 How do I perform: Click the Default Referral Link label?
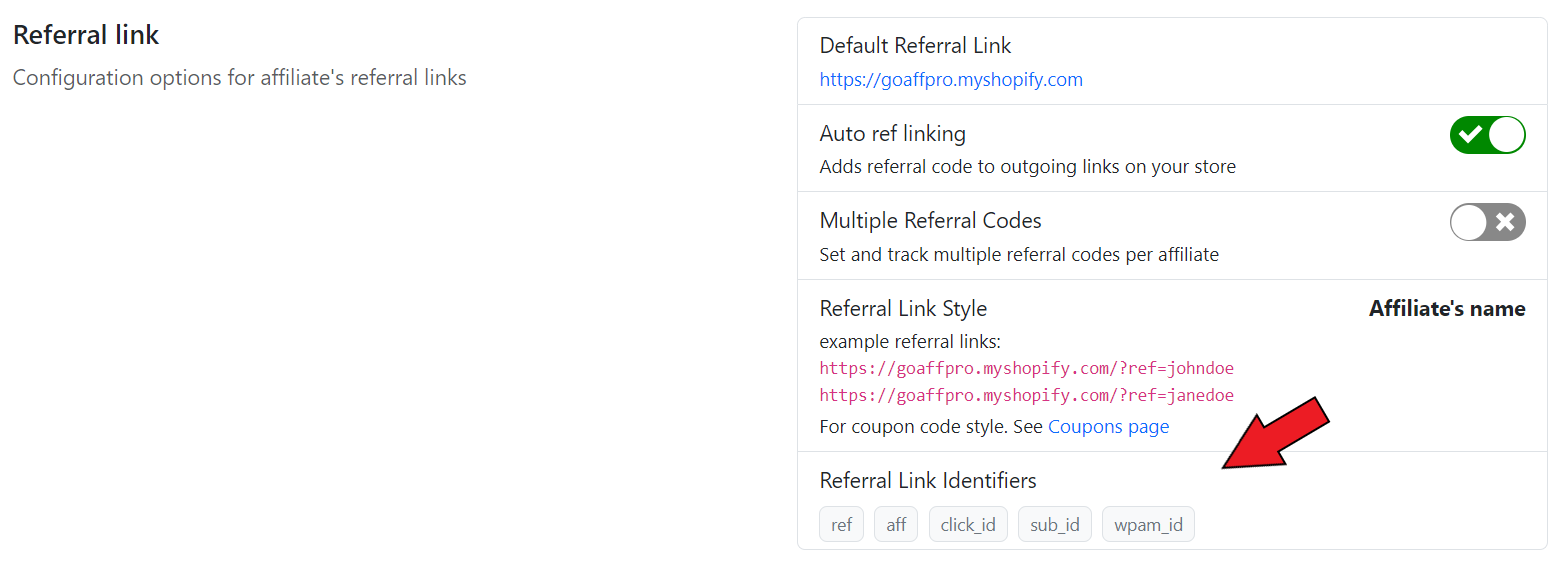(x=914, y=46)
